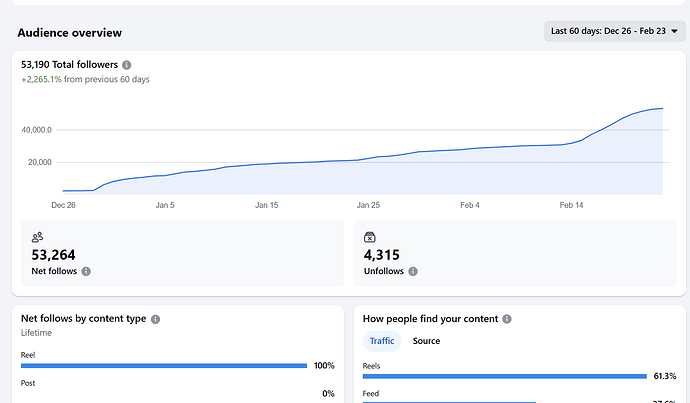Image resolution: width=690 pixels, height=403 pixels.
Task: Click info icon beside Unfollows label
Action: pyautogui.click(x=413, y=271)
